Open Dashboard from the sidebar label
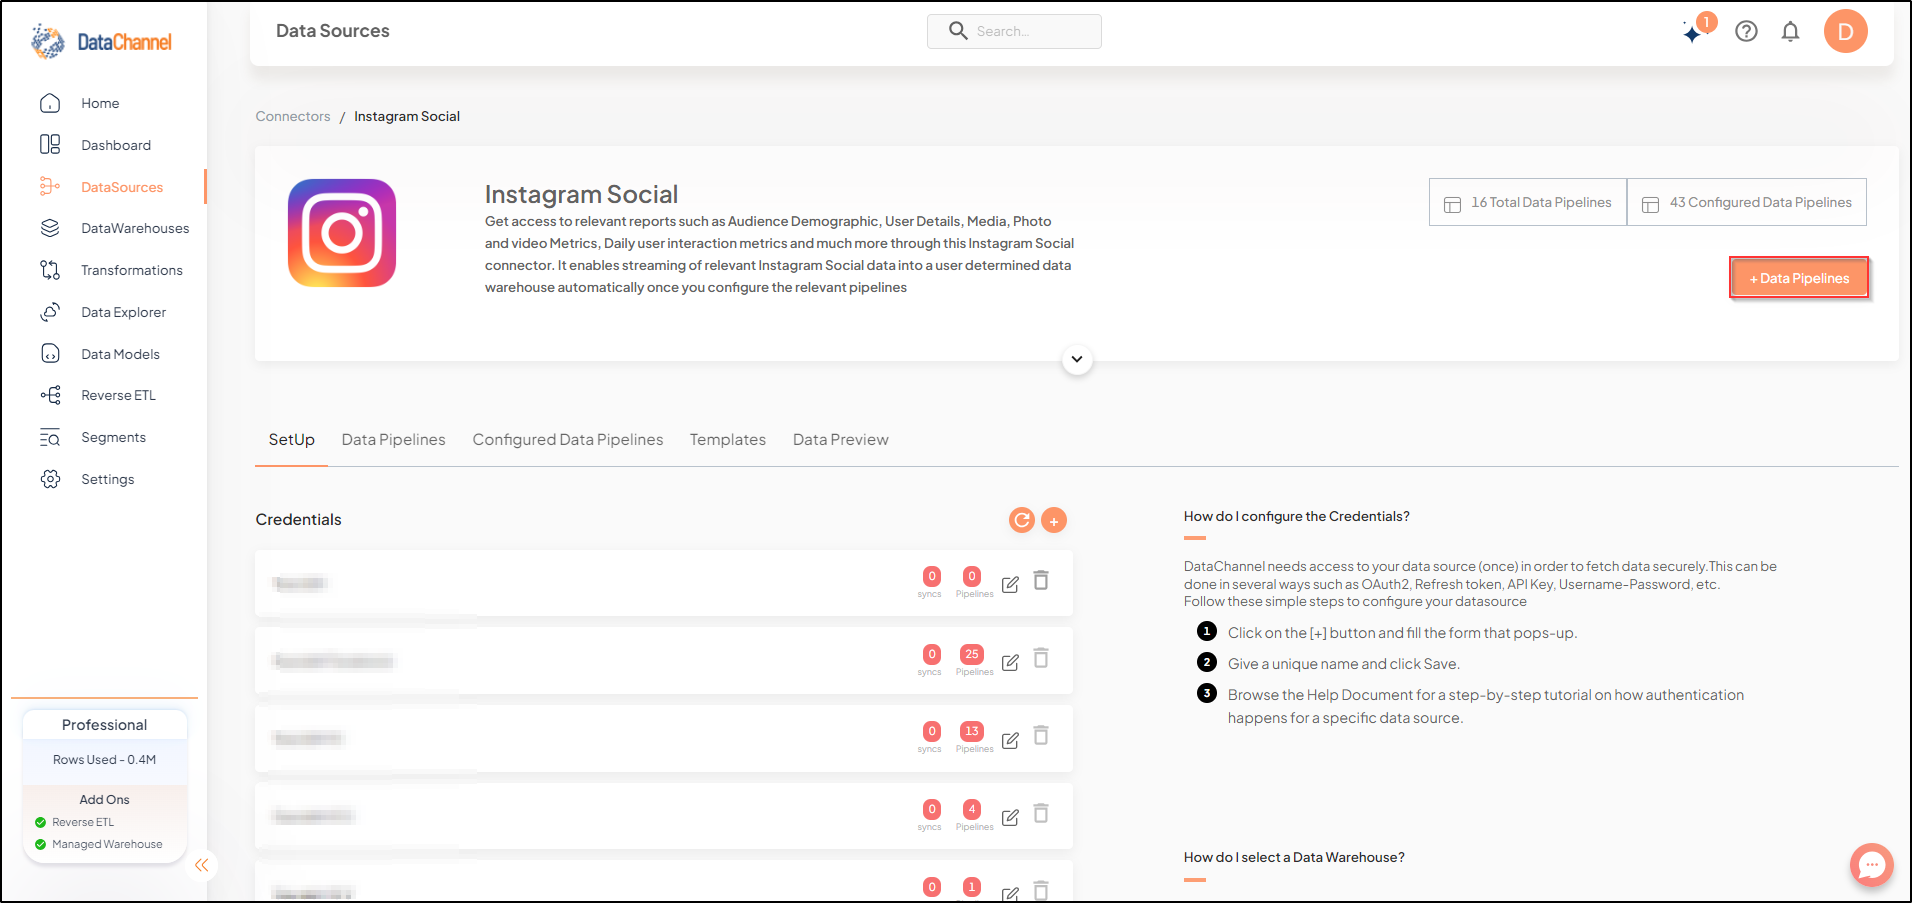 point(116,145)
